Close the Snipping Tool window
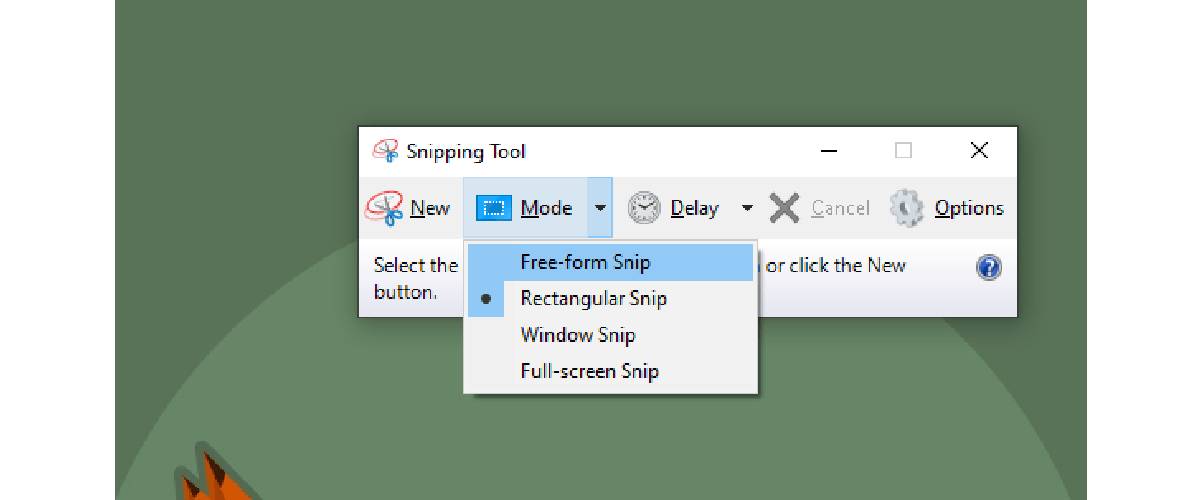Viewport: 1200px width, 500px height. (x=979, y=151)
